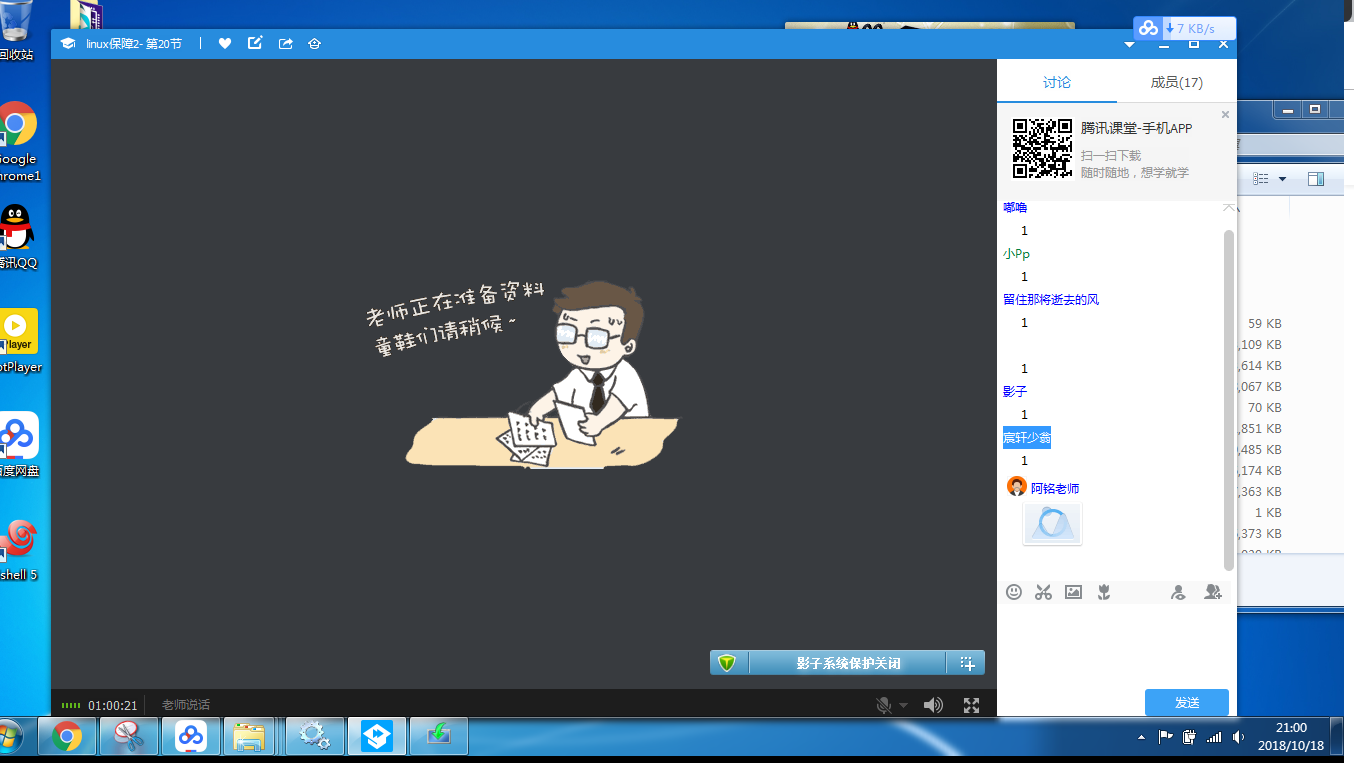Viewport: 1354px width, 763px height.
Task: Open the Snipping Tool in taskbar
Action: click(x=129, y=738)
